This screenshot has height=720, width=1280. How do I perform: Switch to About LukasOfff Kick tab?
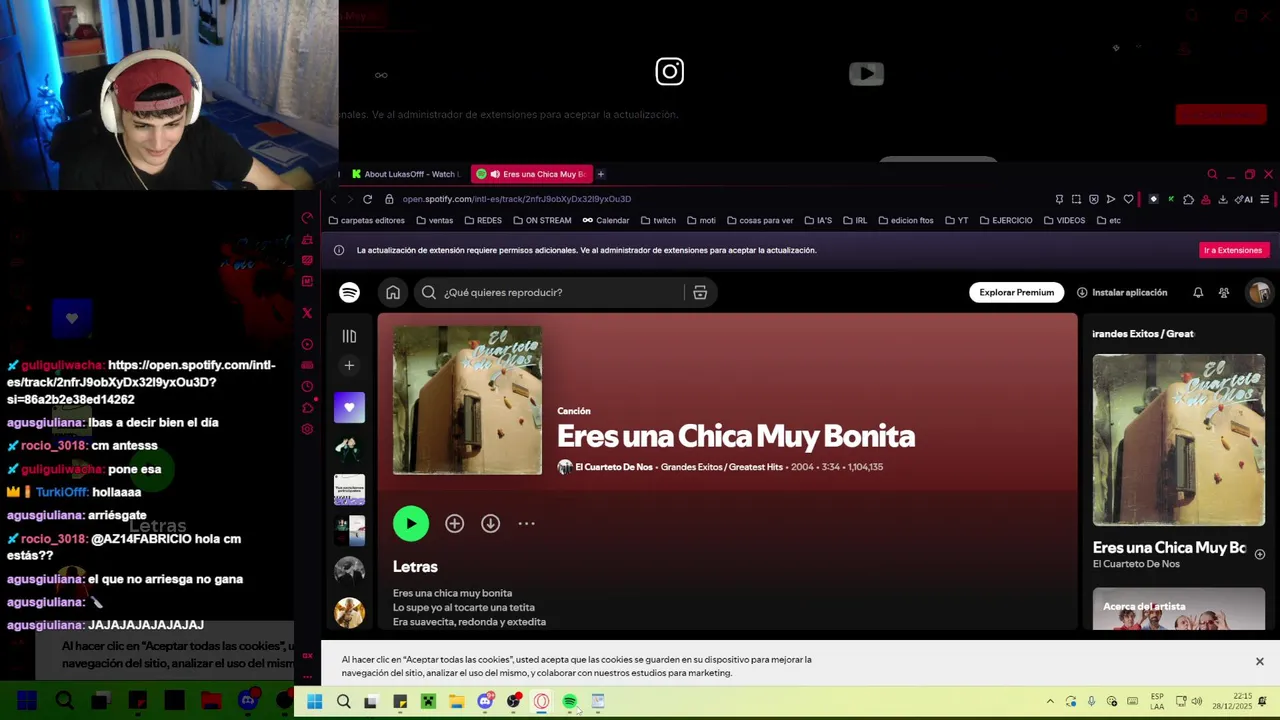tap(406, 174)
